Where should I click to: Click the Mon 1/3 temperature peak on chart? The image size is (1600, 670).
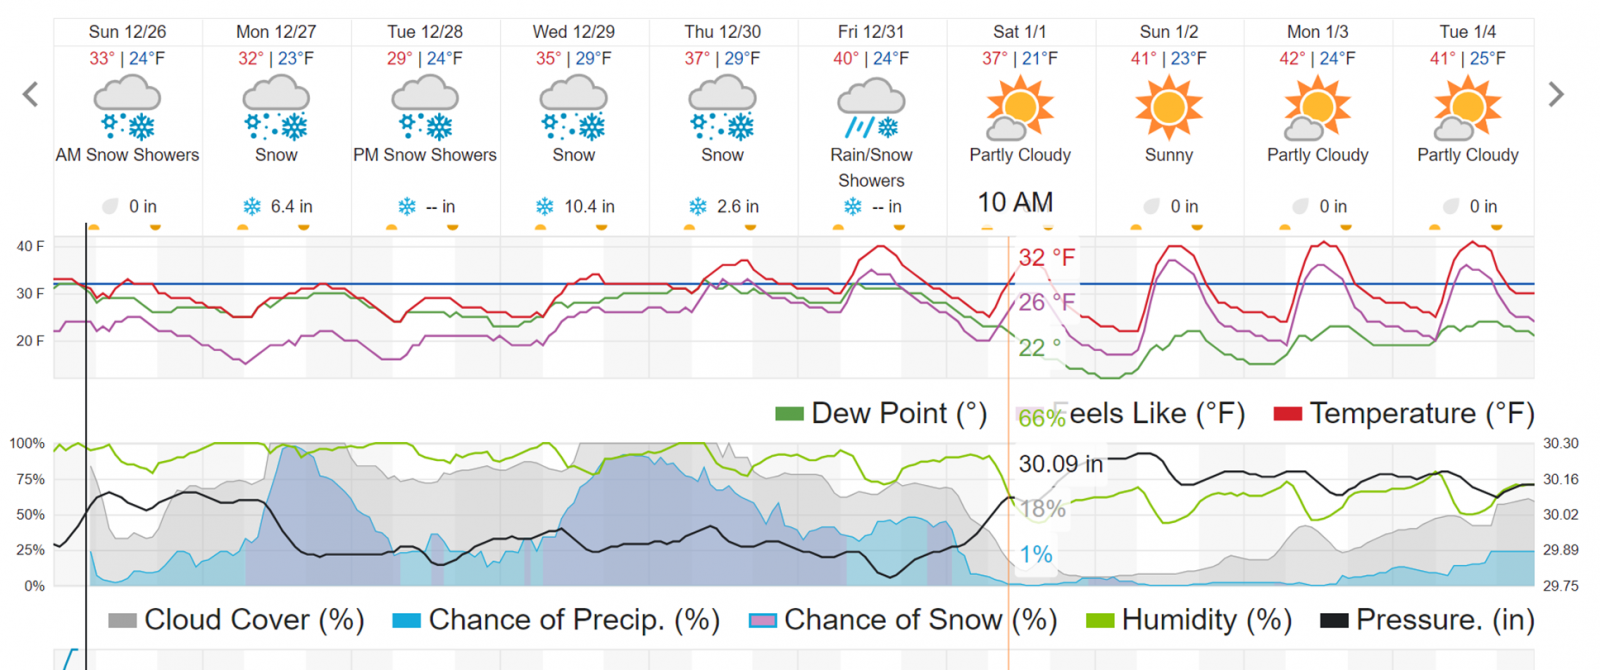tap(1324, 242)
